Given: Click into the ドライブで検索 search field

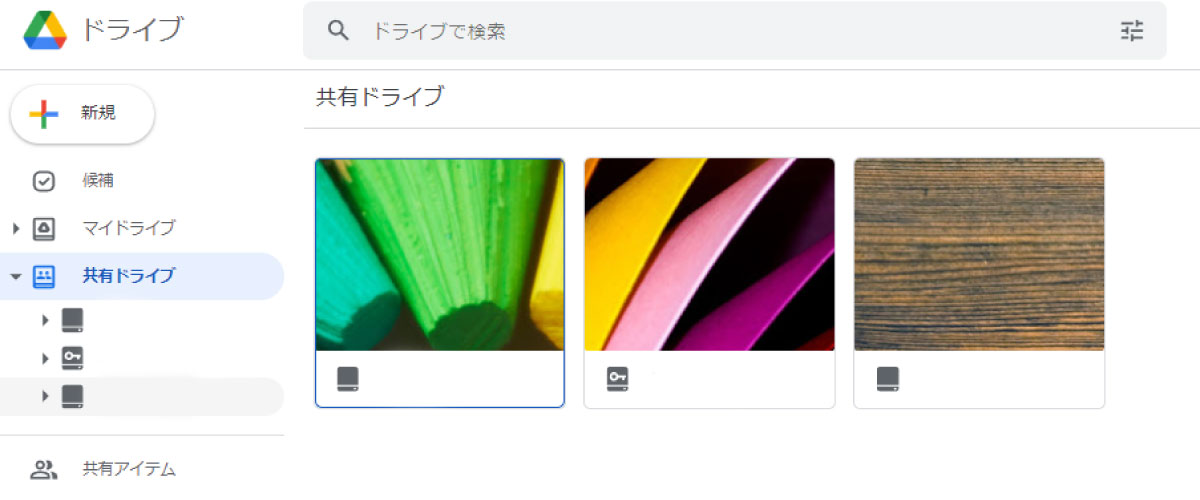Looking at the screenshot, I should [735, 31].
